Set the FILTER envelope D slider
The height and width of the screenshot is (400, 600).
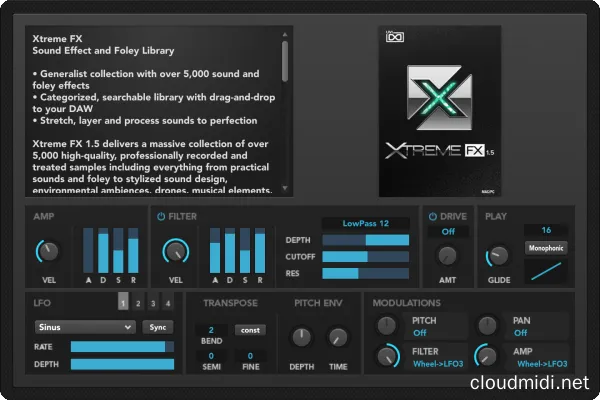coord(230,251)
